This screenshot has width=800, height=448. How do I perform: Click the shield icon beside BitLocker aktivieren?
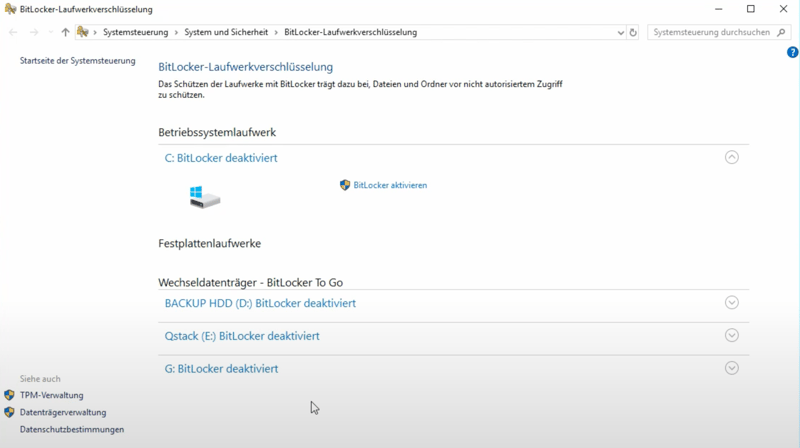(345, 185)
